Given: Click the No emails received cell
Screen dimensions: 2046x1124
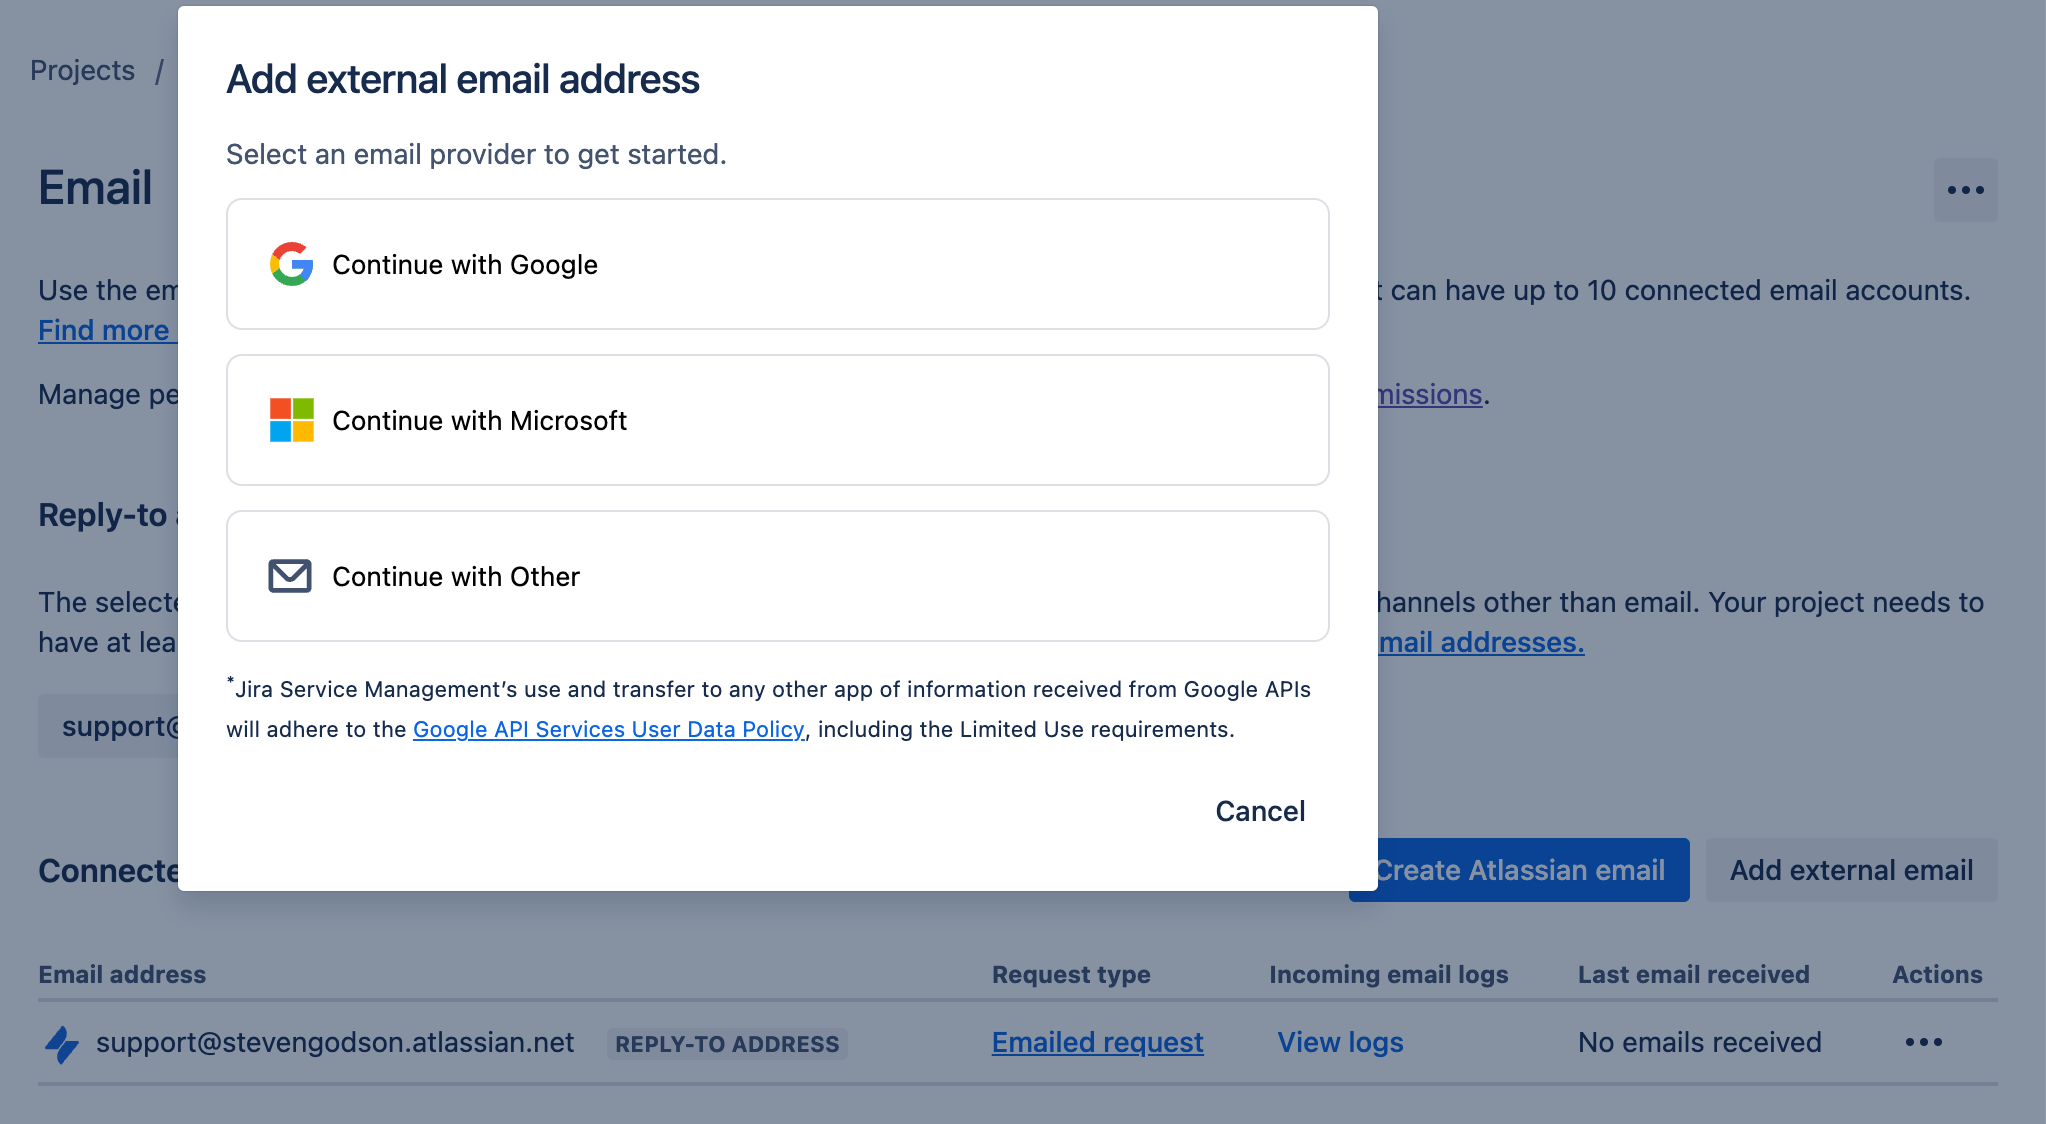Looking at the screenshot, I should (1699, 1042).
